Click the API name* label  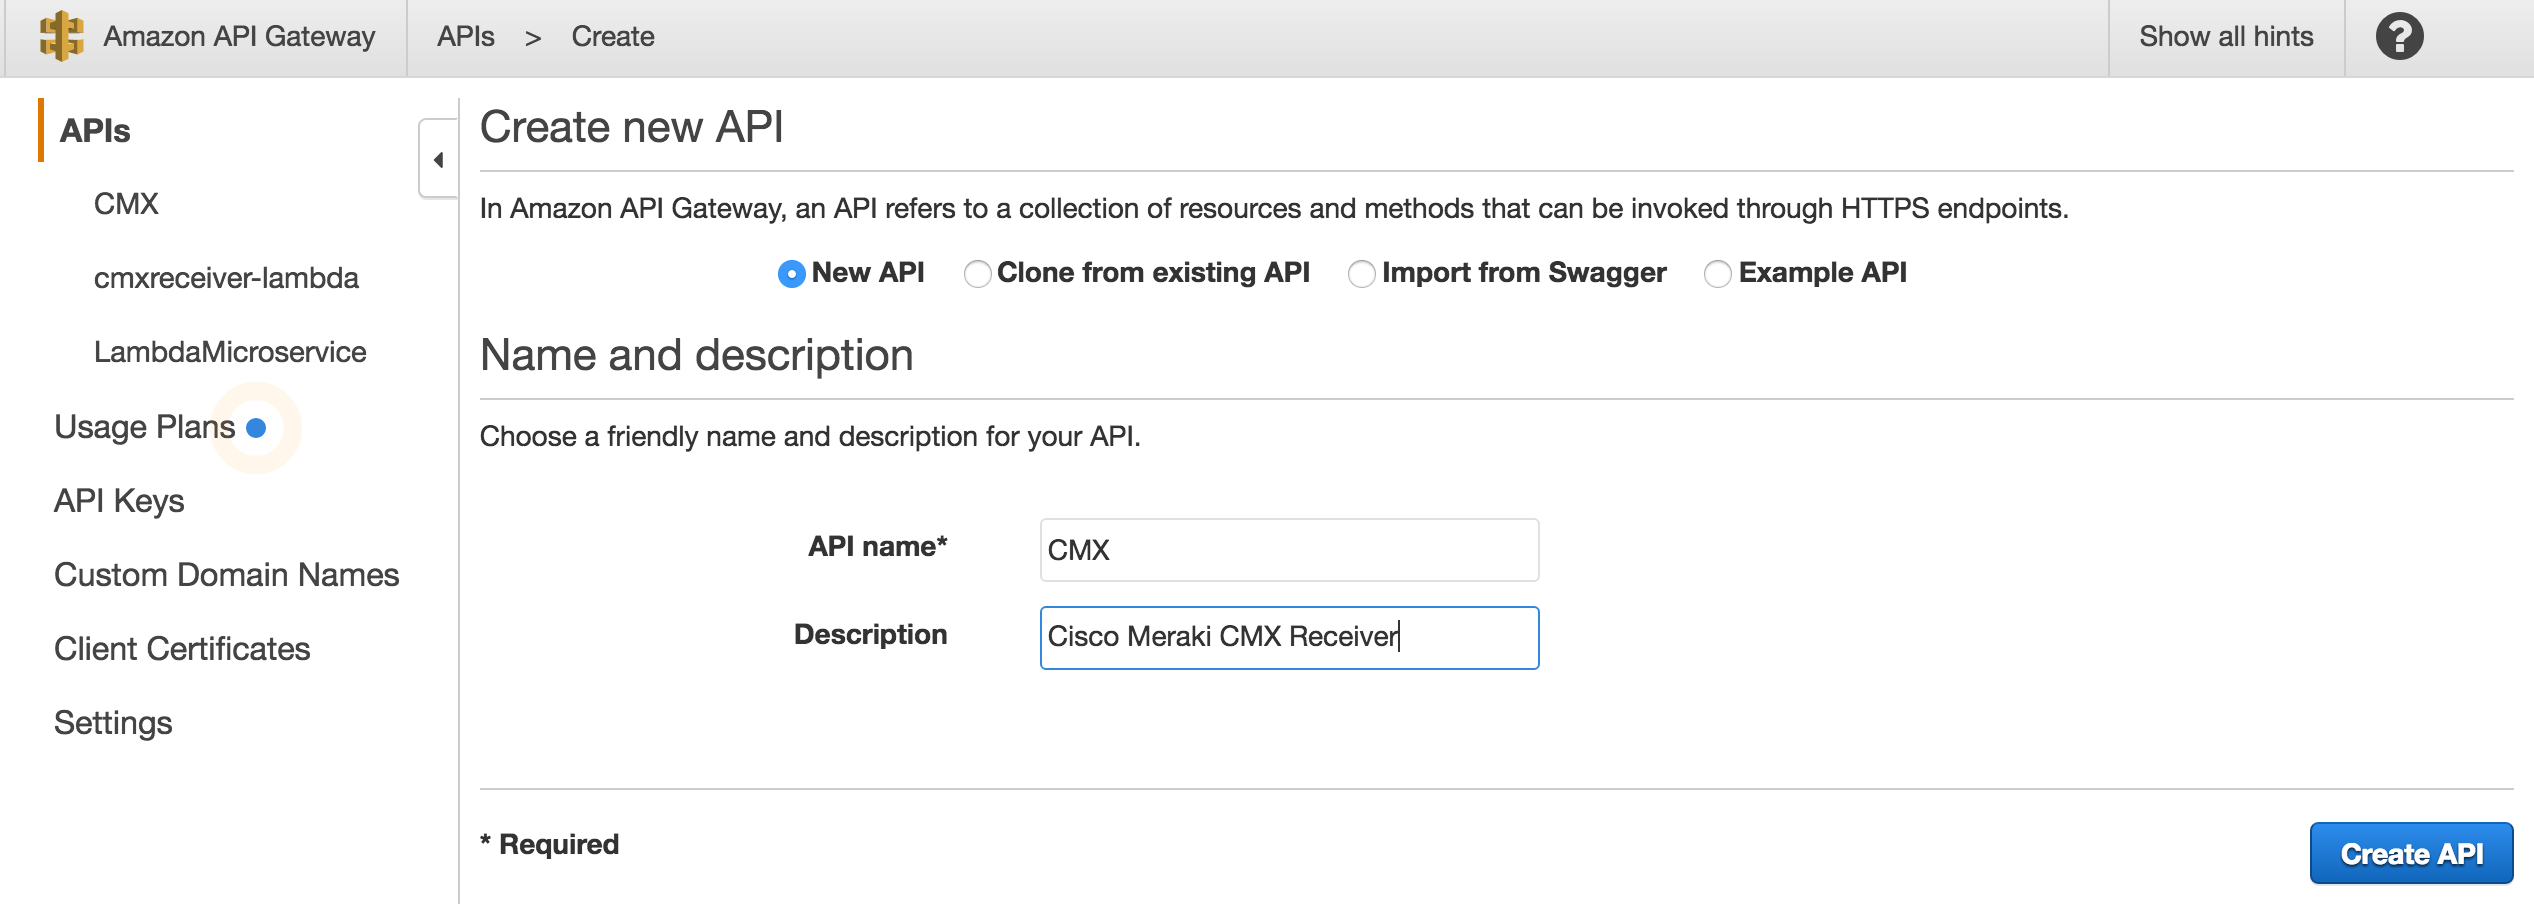pyautogui.click(x=877, y=547)
